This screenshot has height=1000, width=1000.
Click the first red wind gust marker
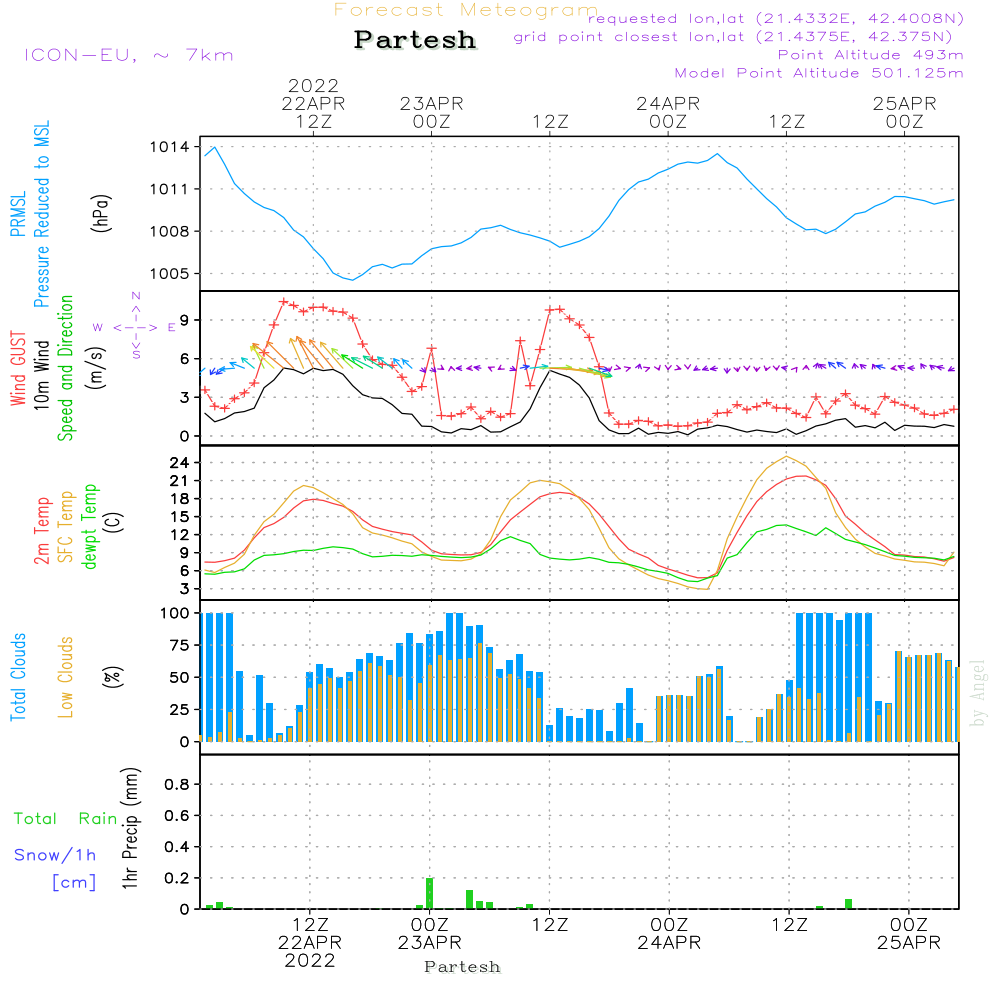(x=205, y=390)
